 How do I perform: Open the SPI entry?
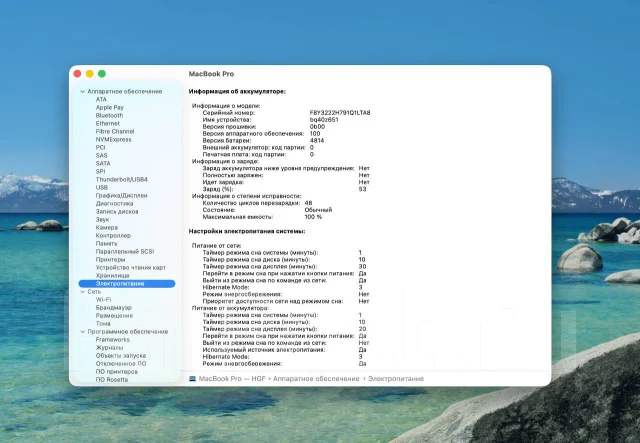(x=100, y=171)
